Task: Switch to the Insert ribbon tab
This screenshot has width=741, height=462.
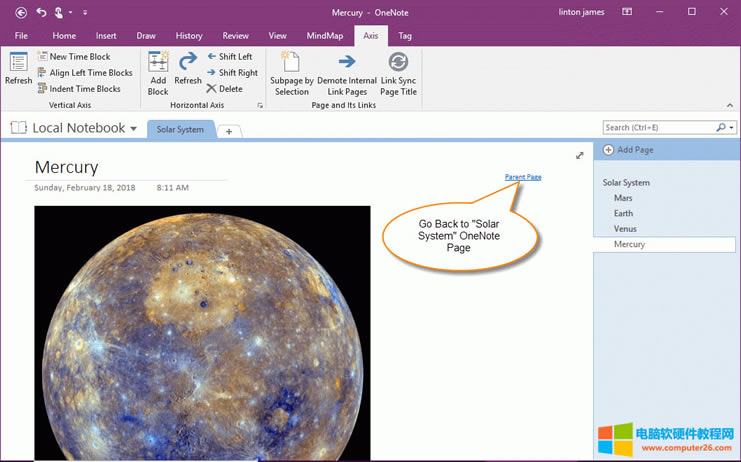Action: click(x=106, y=35)
